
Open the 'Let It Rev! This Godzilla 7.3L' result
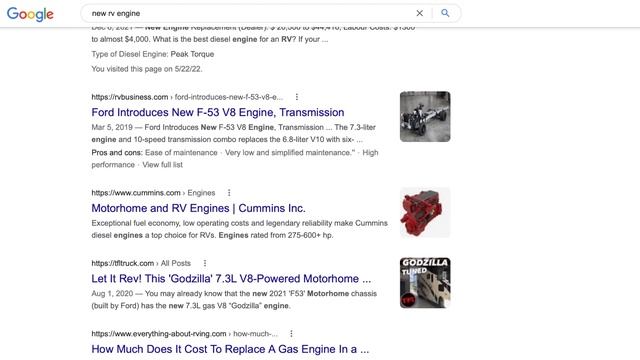[231, 279]
